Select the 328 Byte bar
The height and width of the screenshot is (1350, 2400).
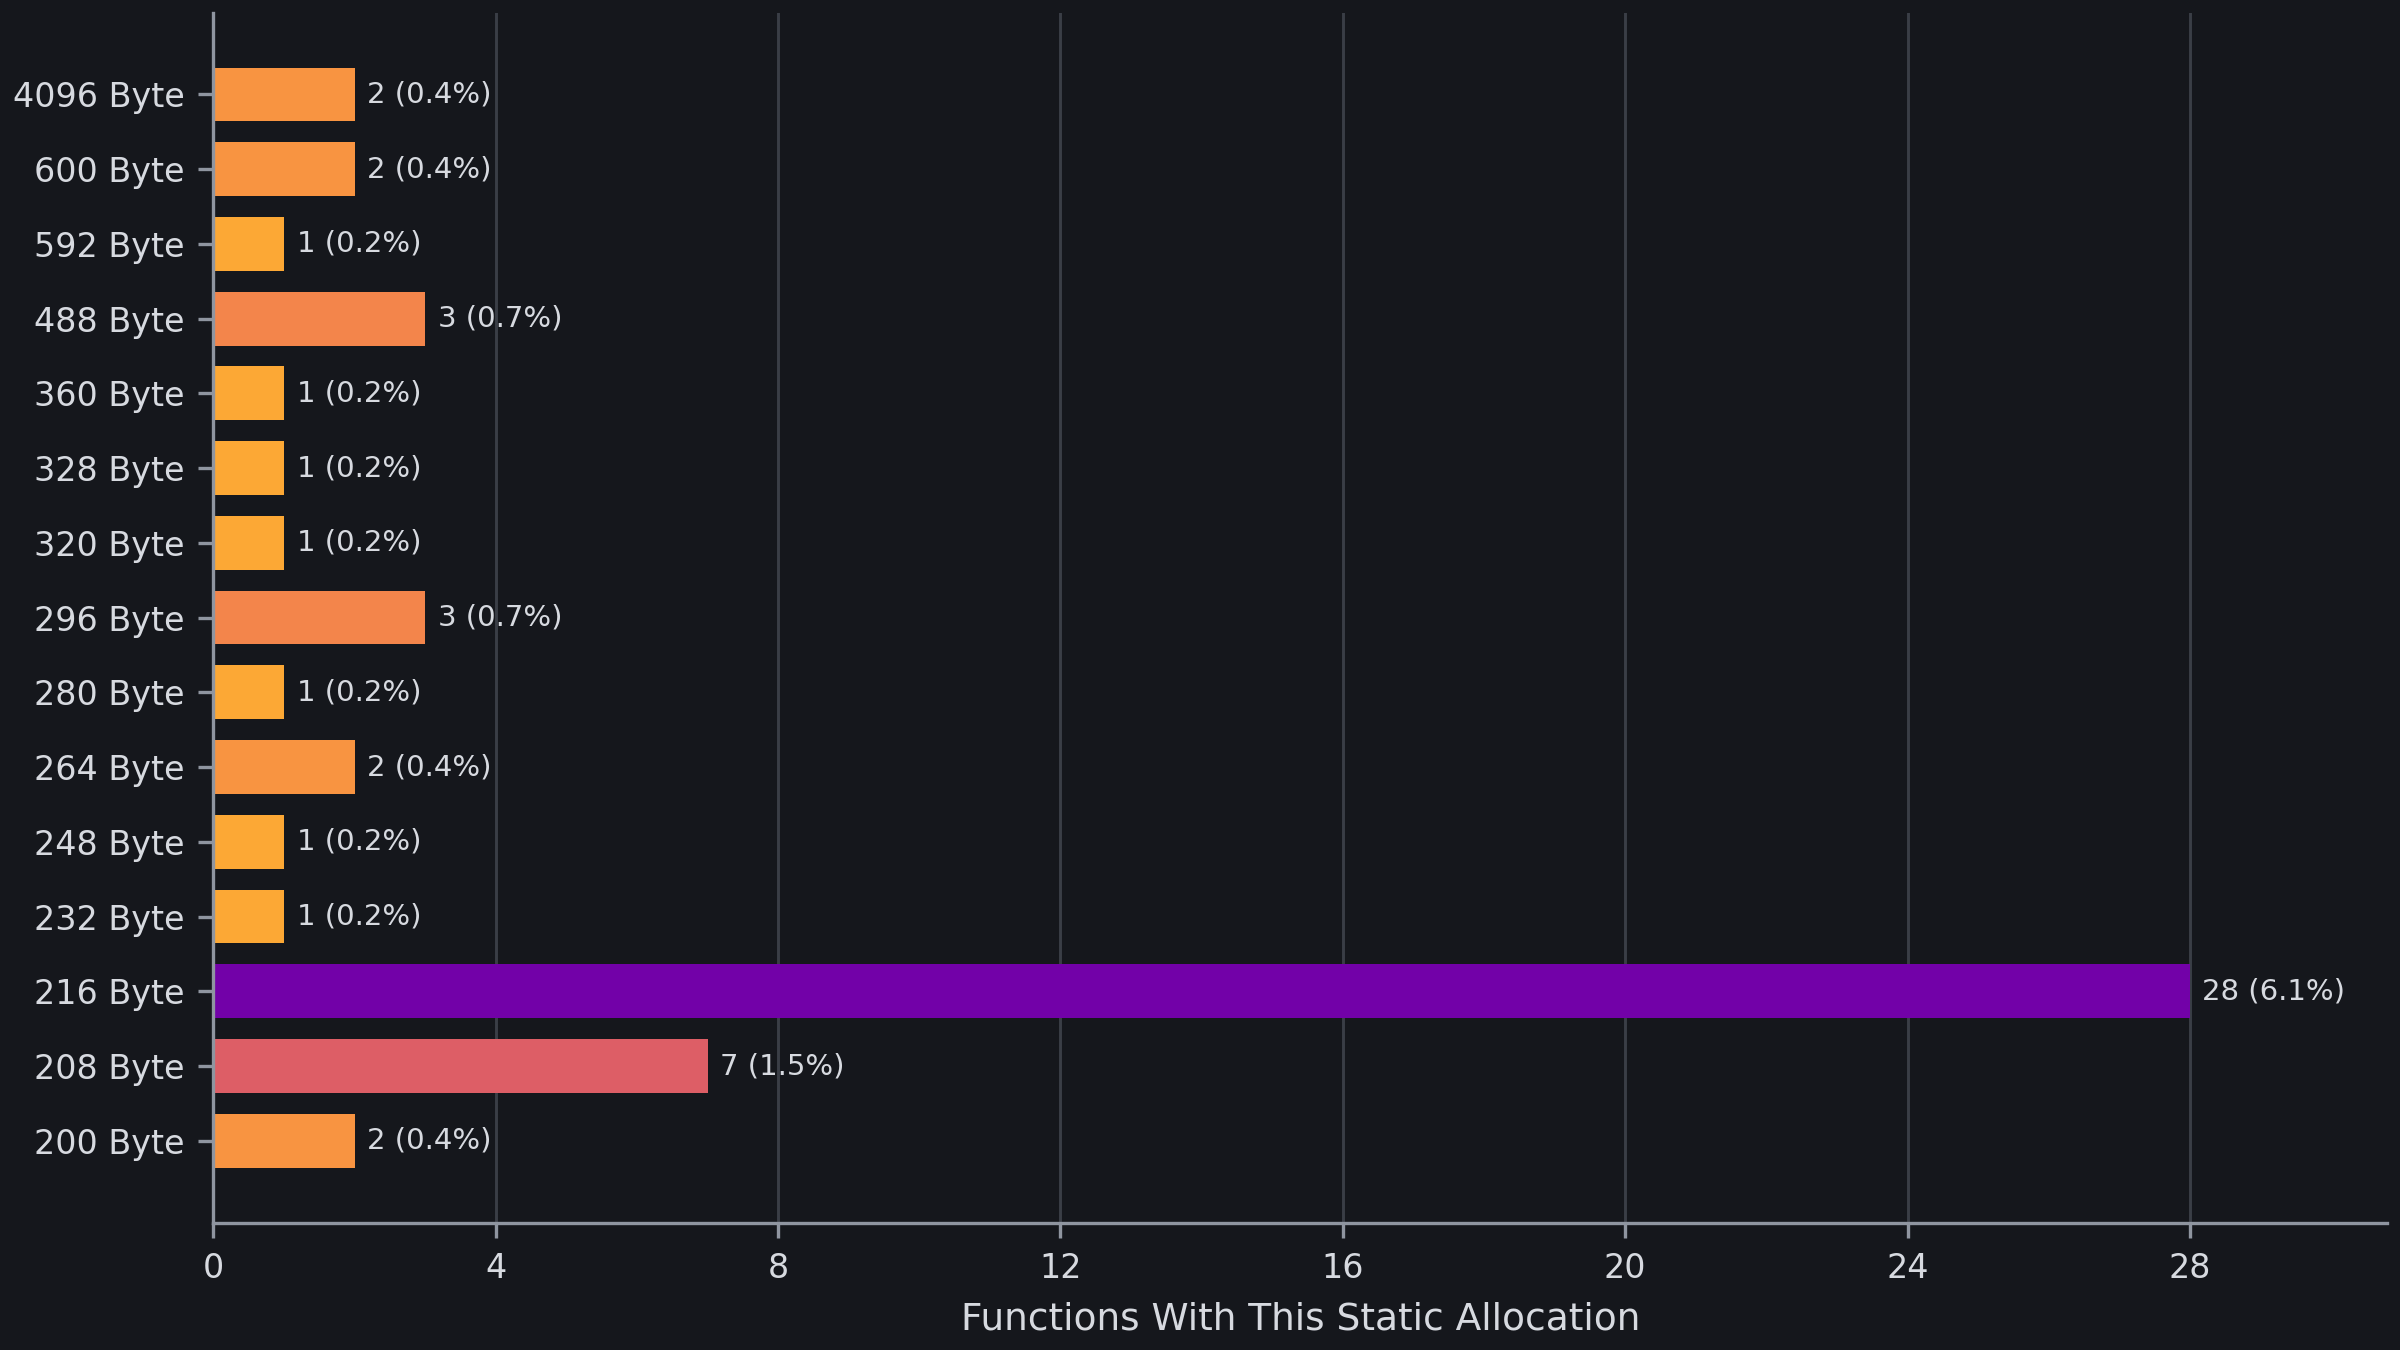tap(249, 468)
